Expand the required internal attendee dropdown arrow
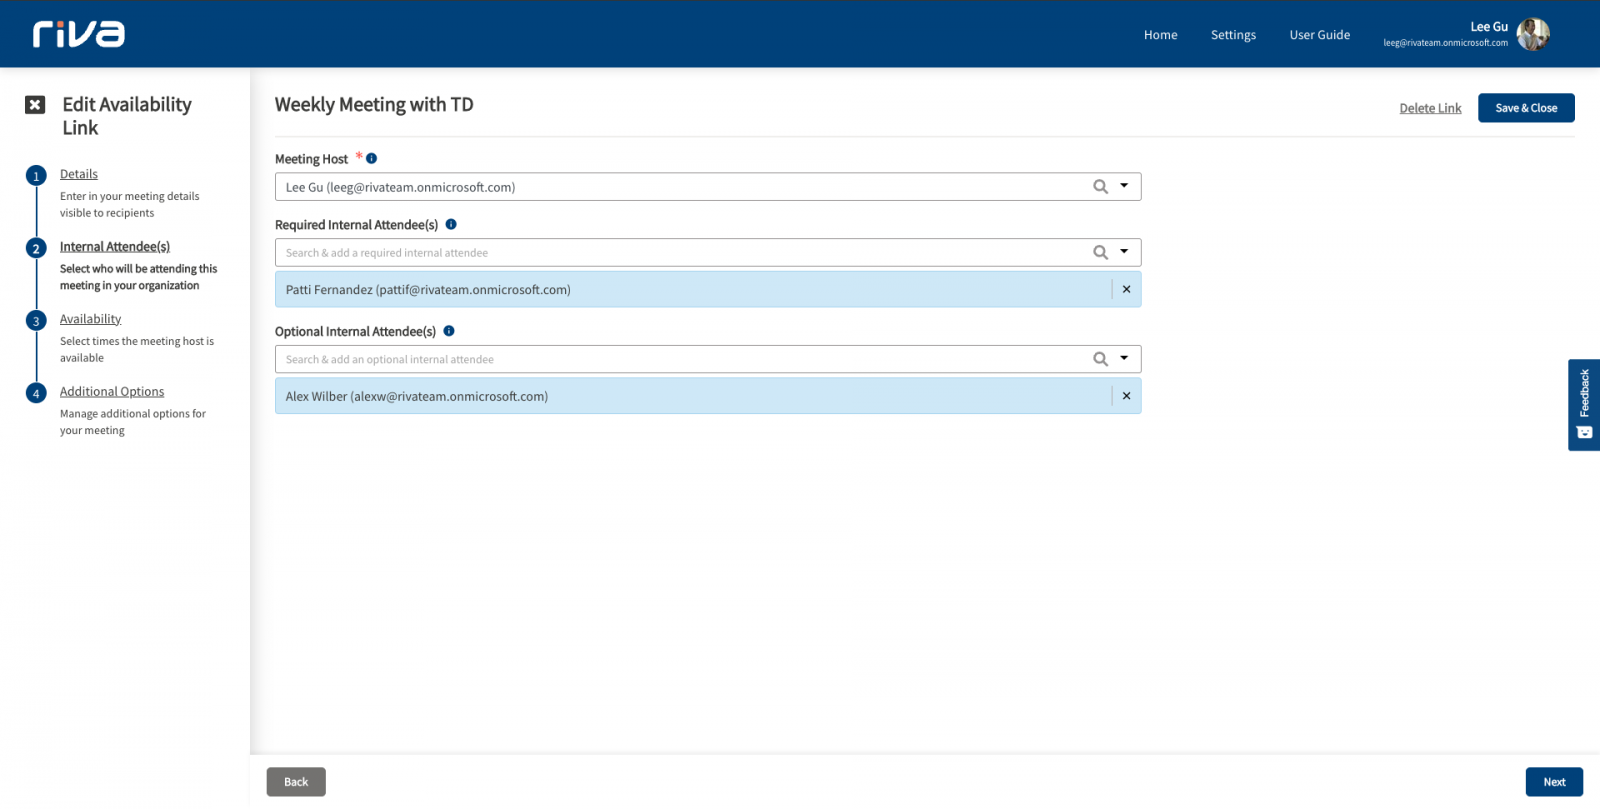This screenshot has width=1600, height=809. [1124, 252]
